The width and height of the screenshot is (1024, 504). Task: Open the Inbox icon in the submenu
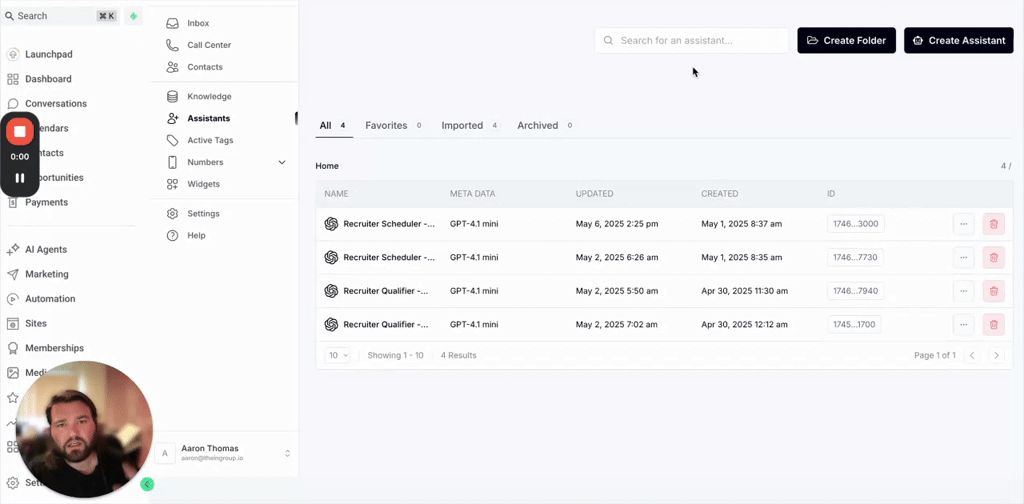pyautogui.click(x=172, y=23)
